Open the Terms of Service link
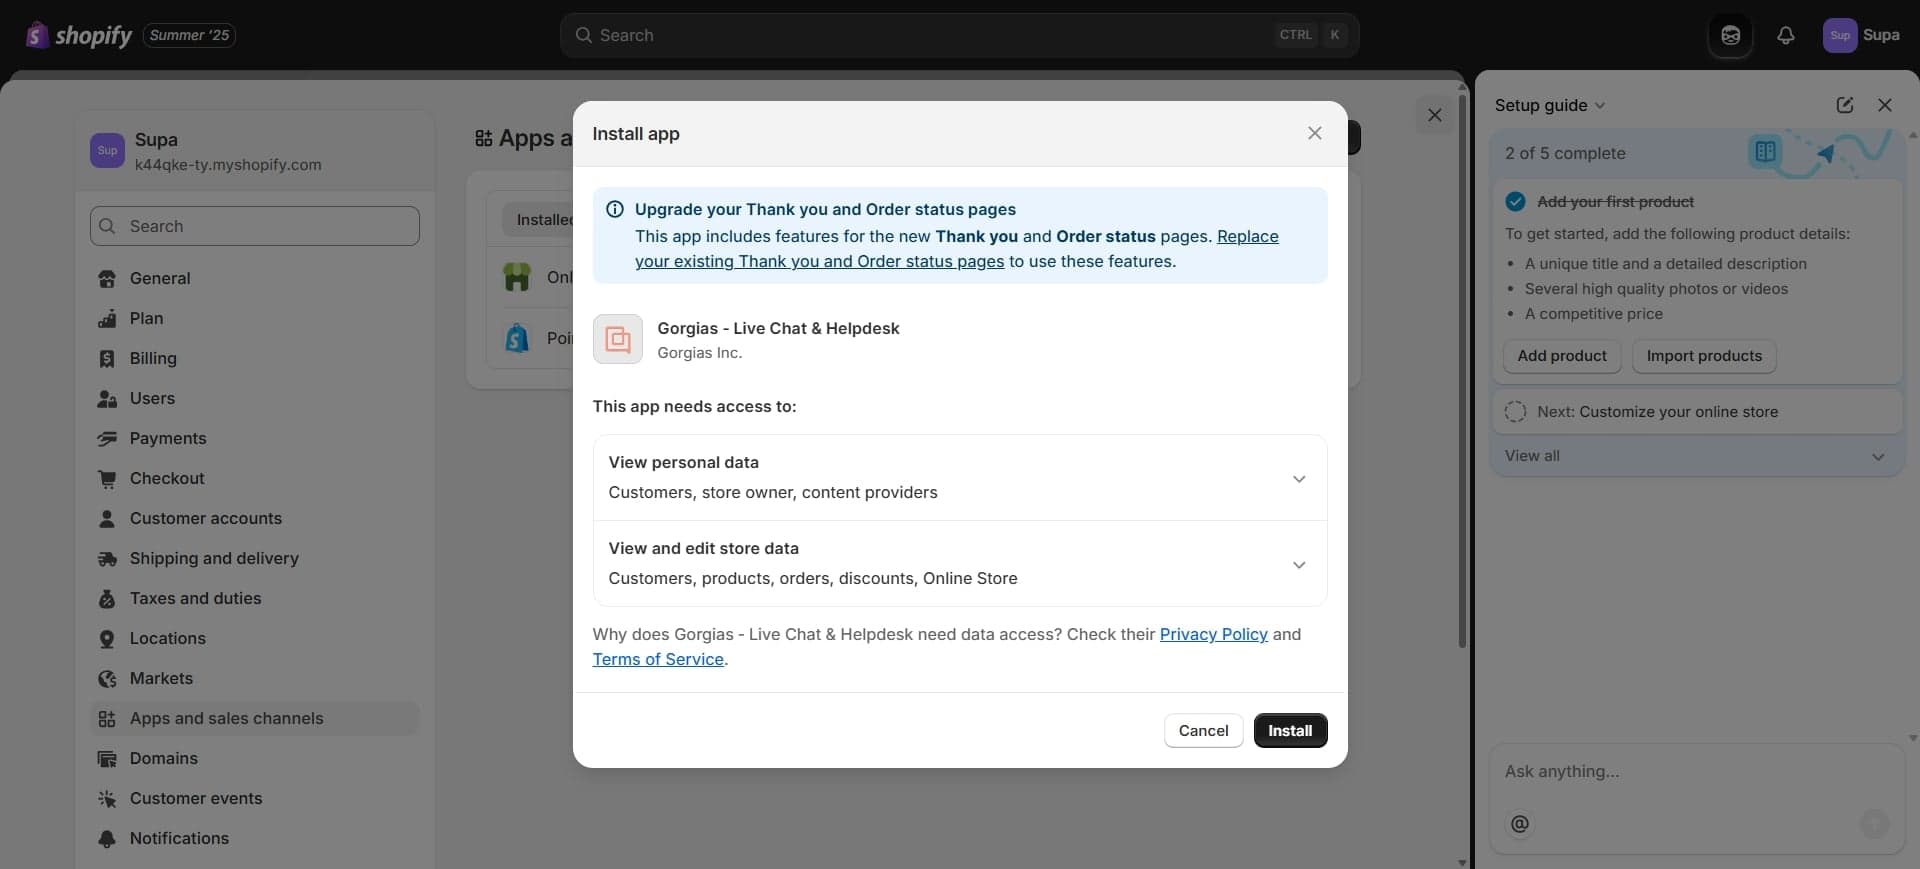Screen dimensions: 1920x869 (658, 659)
